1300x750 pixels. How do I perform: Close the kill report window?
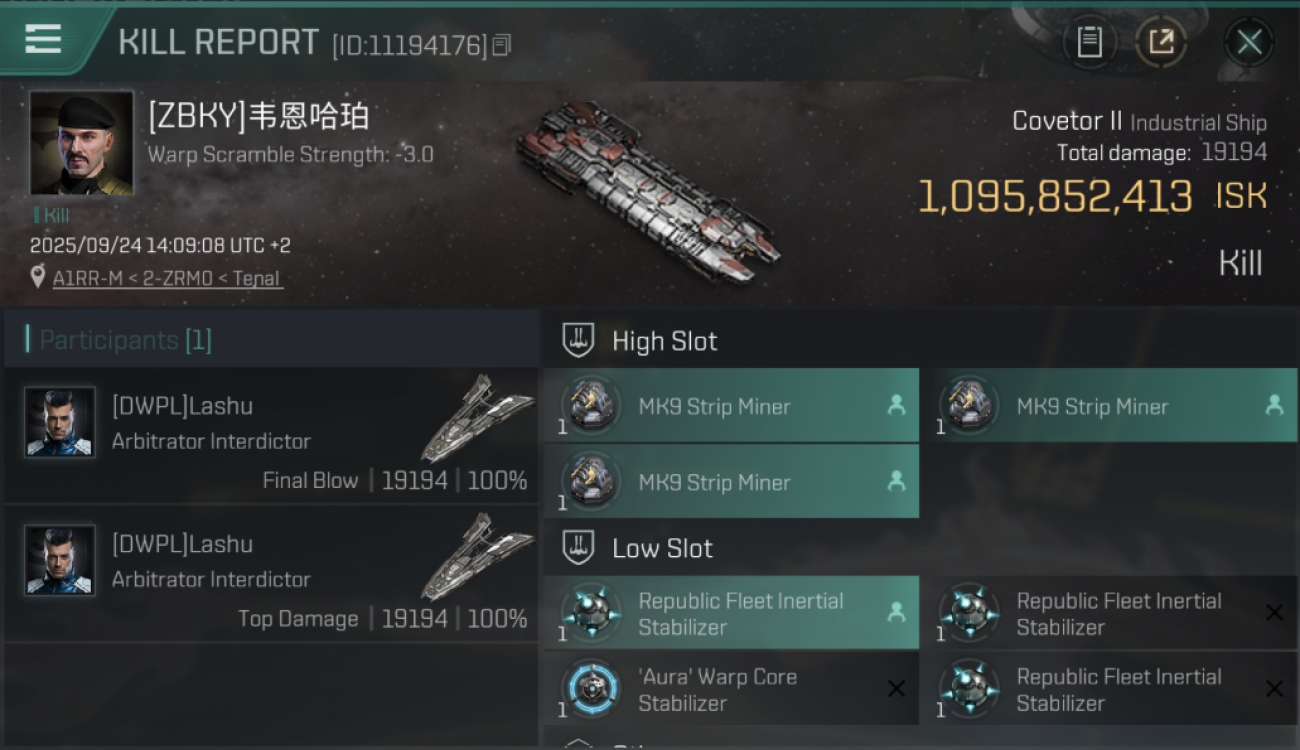[1249, 42]
